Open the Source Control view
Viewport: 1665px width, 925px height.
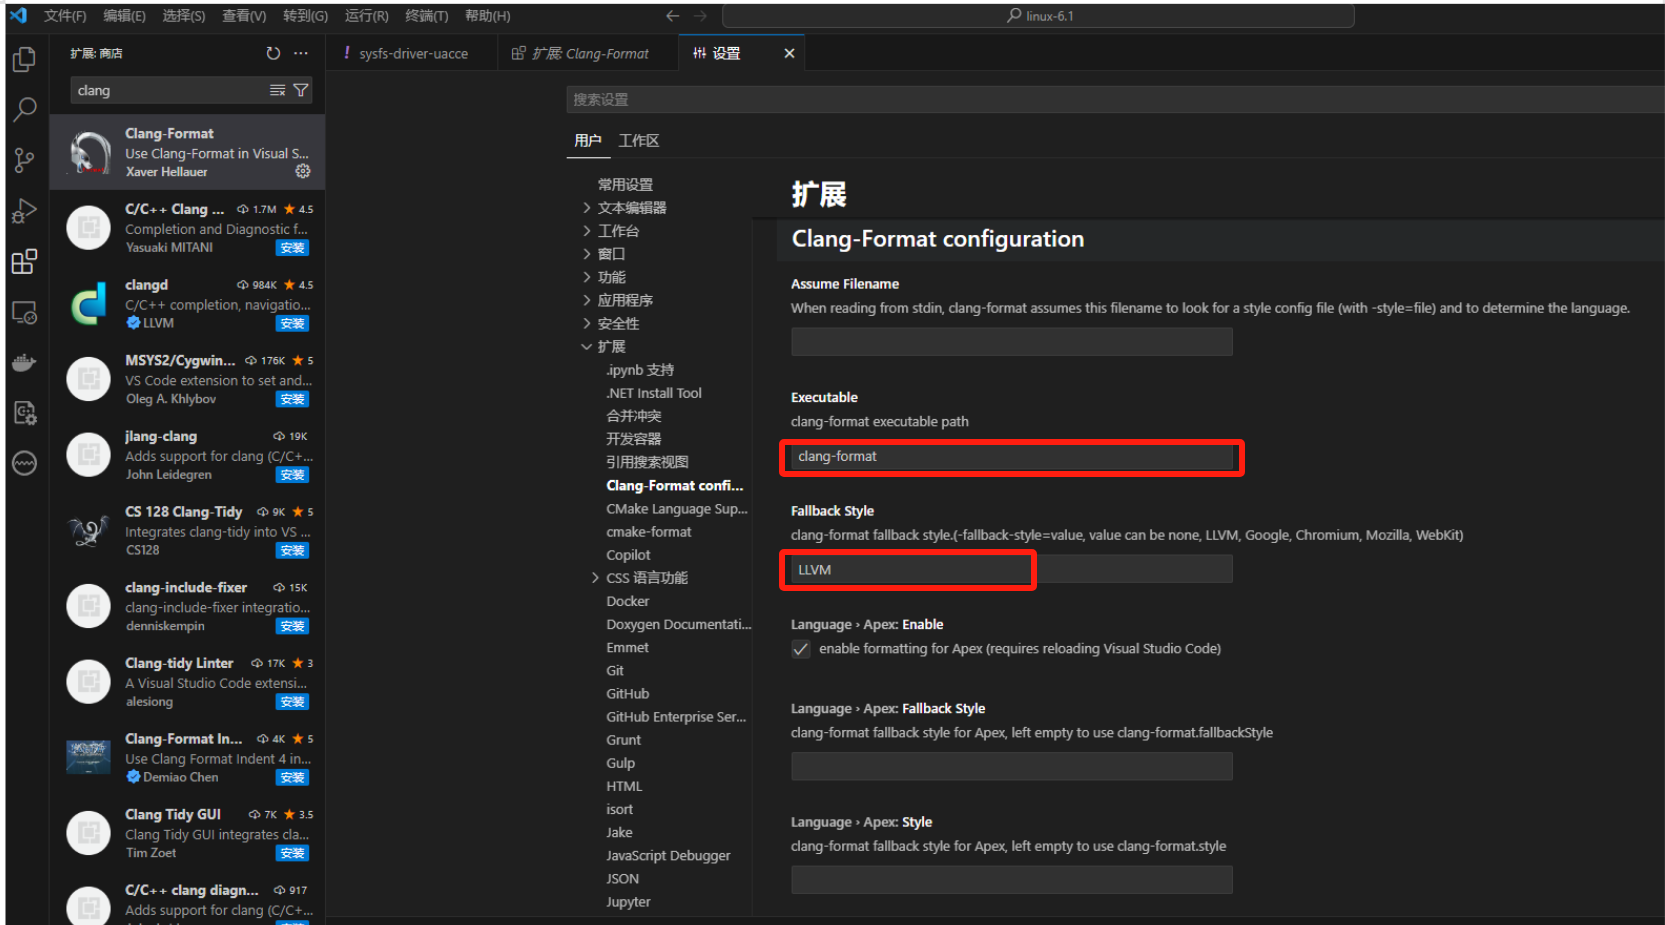[x=24, y=160]
